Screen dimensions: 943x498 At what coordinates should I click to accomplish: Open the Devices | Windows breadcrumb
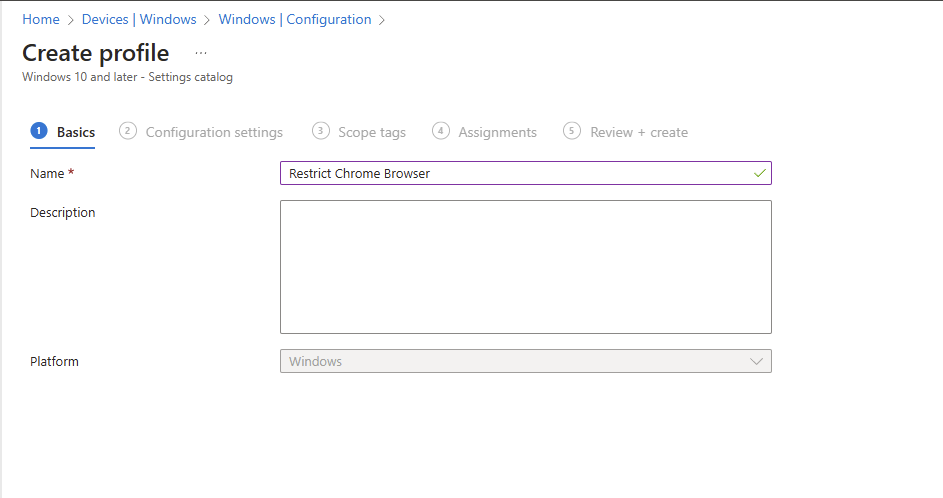[139, 20]
